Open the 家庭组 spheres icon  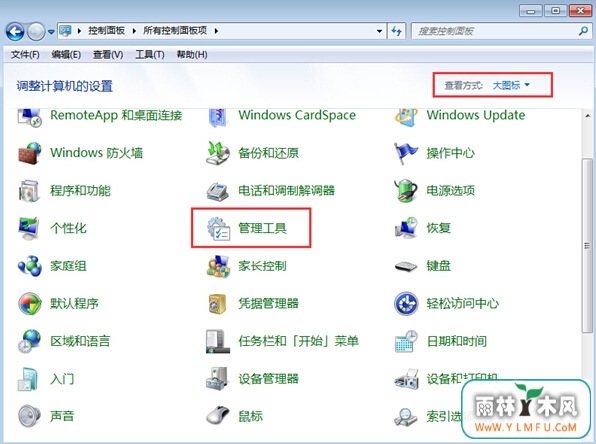click(30, 266)
